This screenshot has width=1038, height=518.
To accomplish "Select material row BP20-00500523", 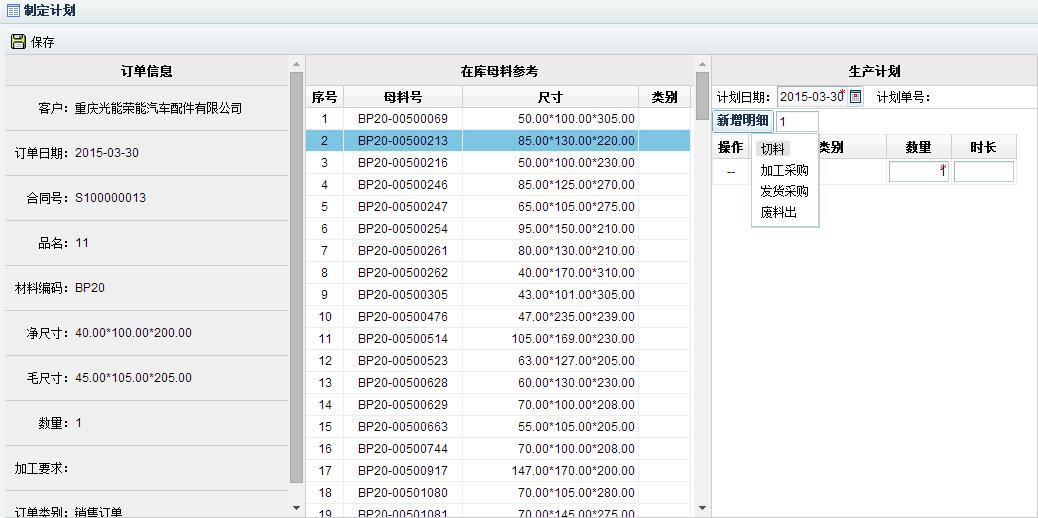I will coord(498,361).
